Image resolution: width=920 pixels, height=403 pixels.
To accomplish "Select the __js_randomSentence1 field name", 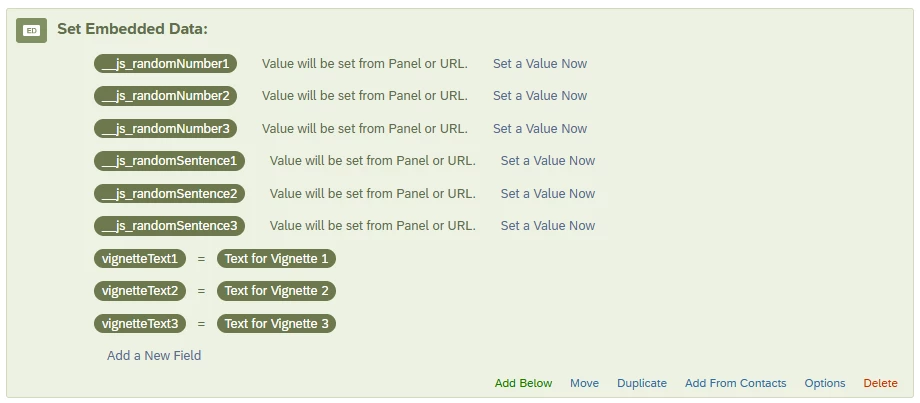I will [x=170, y=161].
